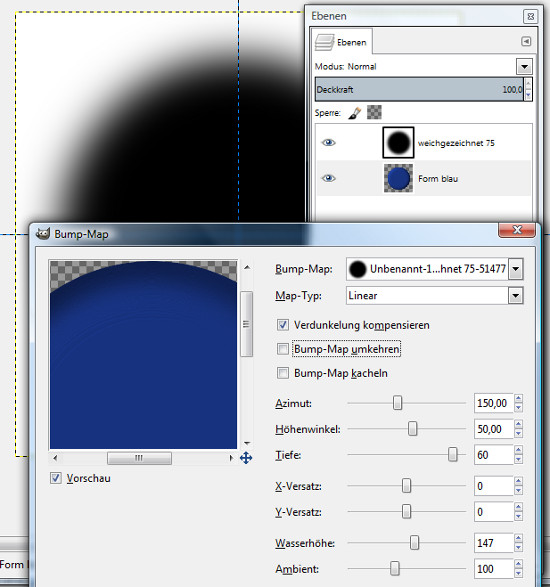550x587 pixels.
Task: Click the Ebenen panel detach icon
Action: (531, 16)
